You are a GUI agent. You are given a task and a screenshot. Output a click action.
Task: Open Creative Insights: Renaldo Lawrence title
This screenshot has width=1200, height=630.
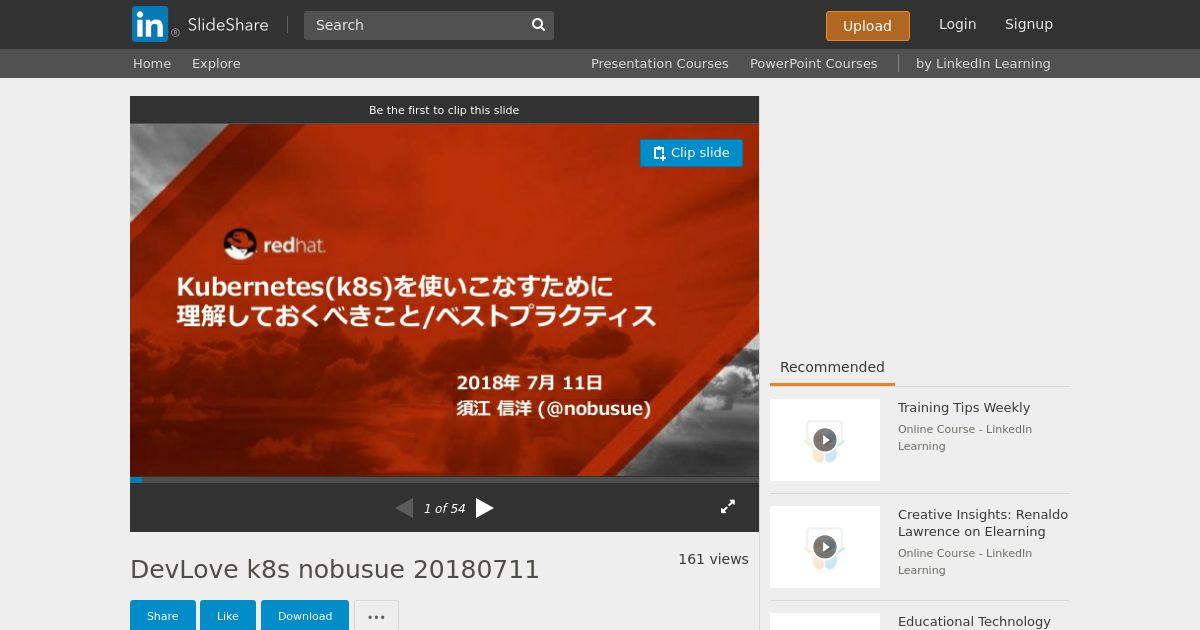click(983, 523)
